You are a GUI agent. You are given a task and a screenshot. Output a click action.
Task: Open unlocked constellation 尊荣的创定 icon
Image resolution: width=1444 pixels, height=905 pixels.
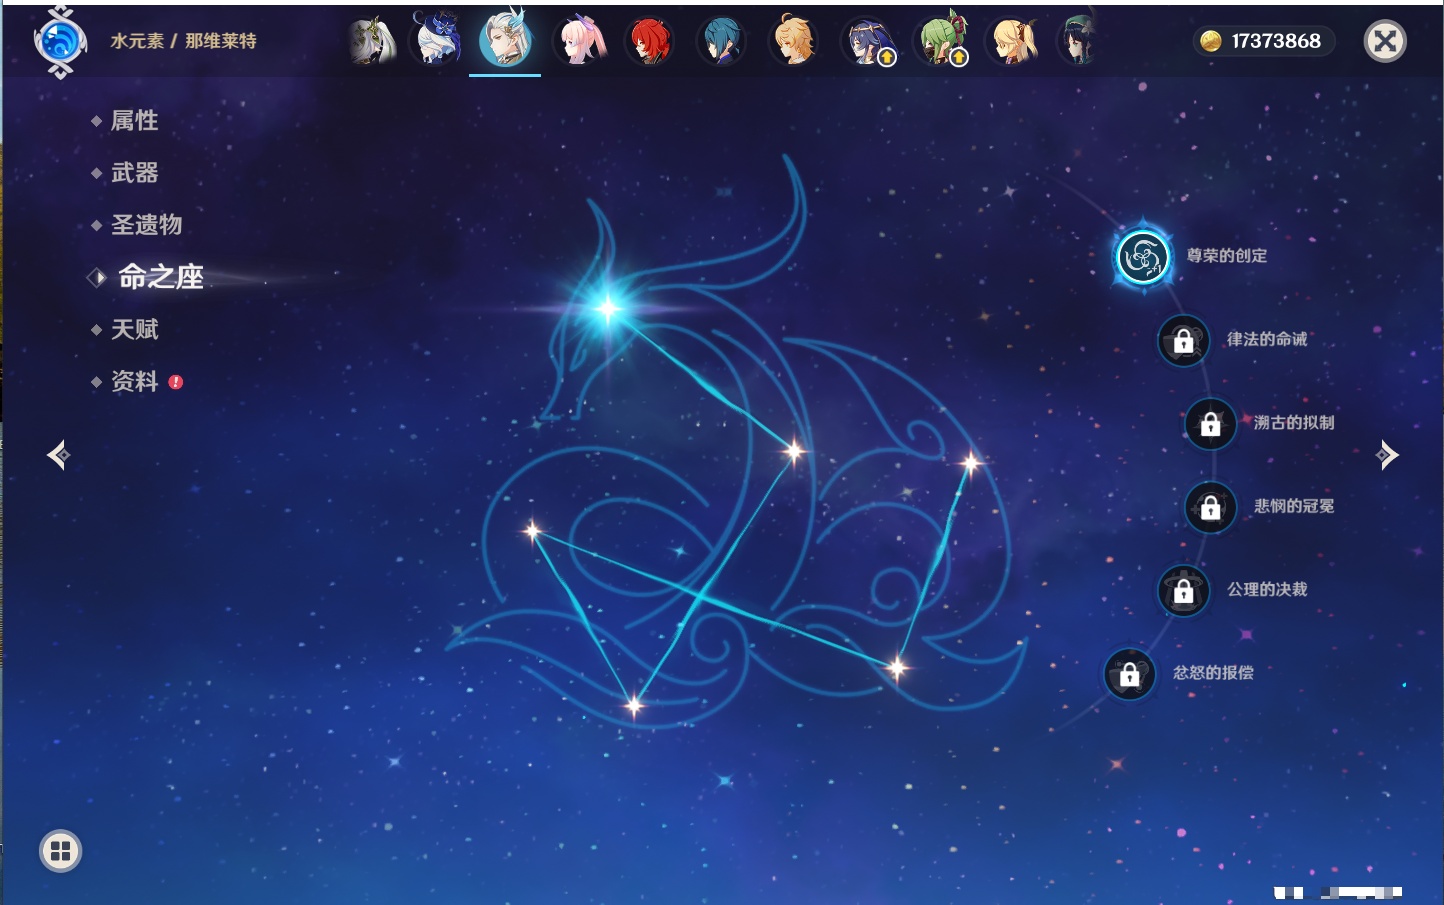pos(1142,257)
